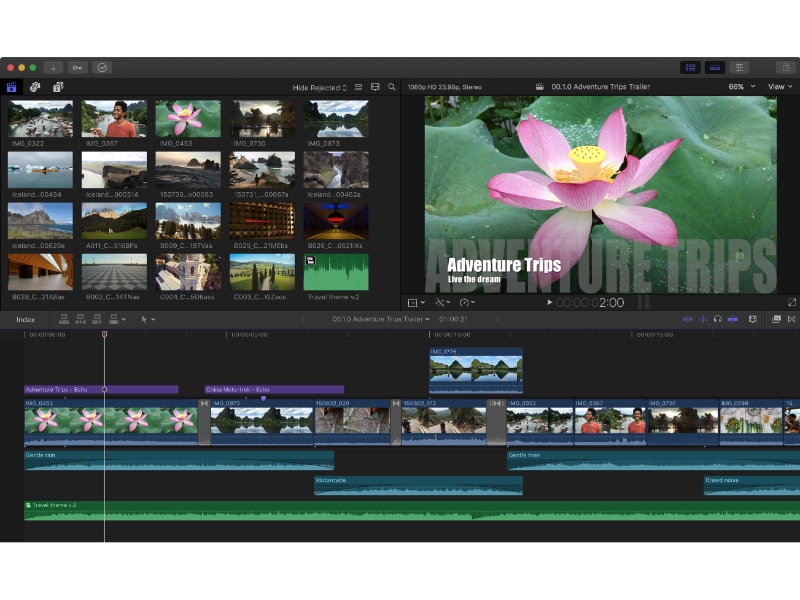This screenshot has height=600, width=800.
Task: Click the Import Media arrow button
Action: point(53,67)
